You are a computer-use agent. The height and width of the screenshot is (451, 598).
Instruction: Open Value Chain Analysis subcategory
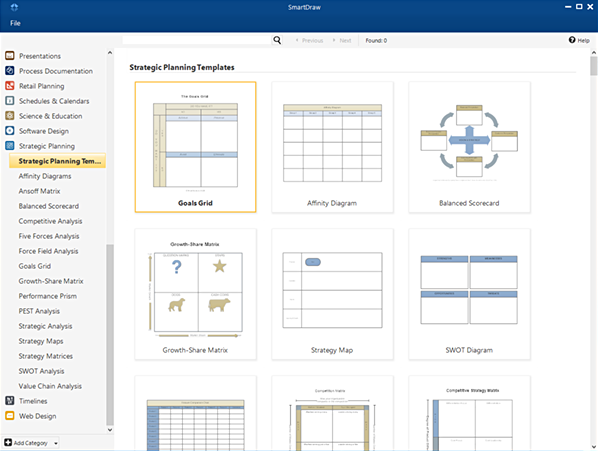[50, 386]
